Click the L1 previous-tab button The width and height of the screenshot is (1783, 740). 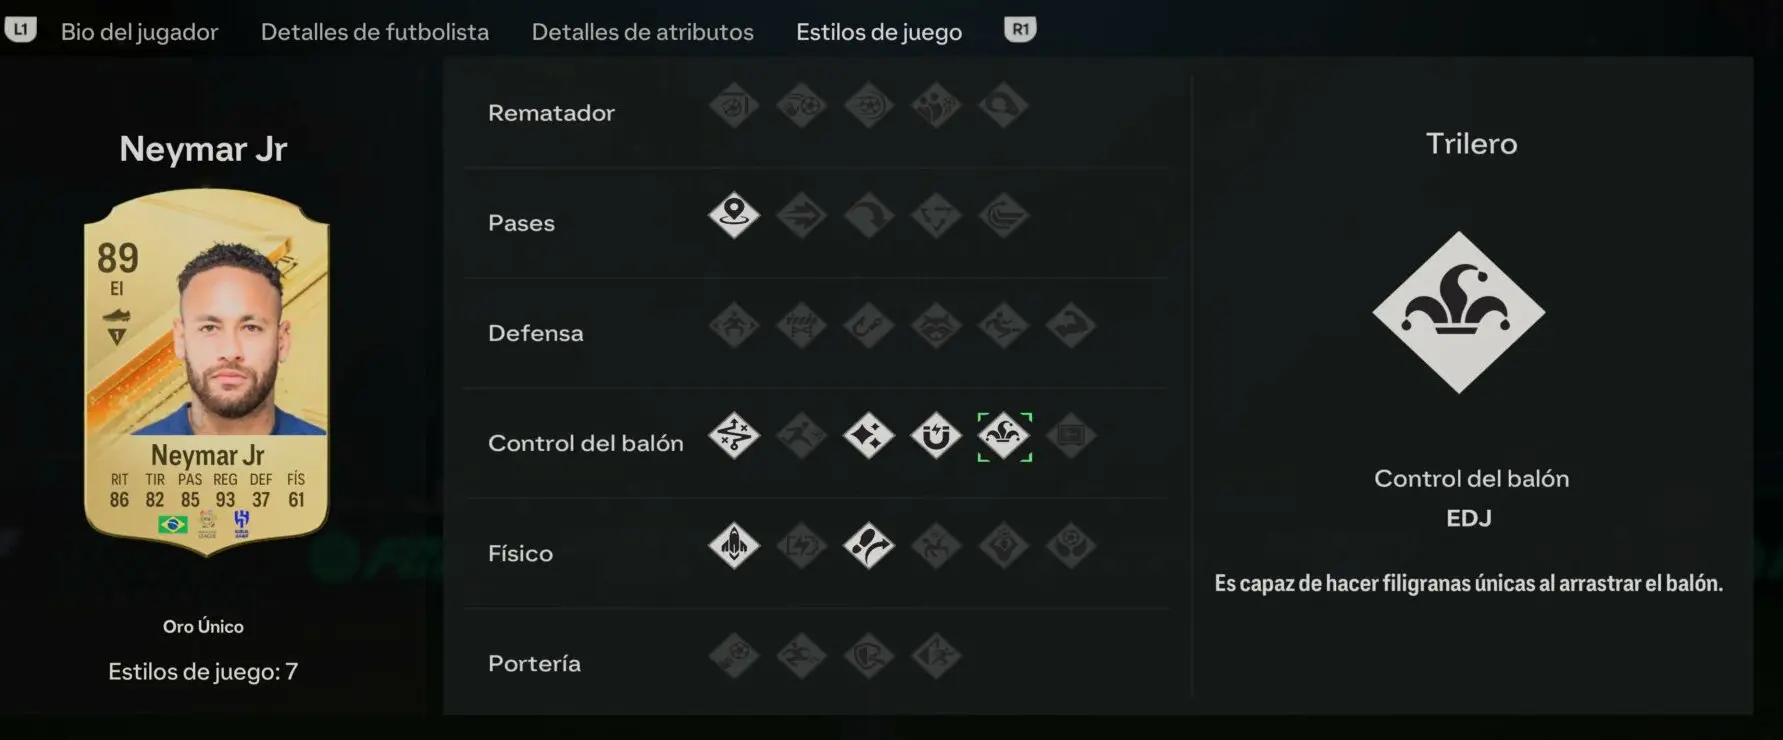coord(20,29)
